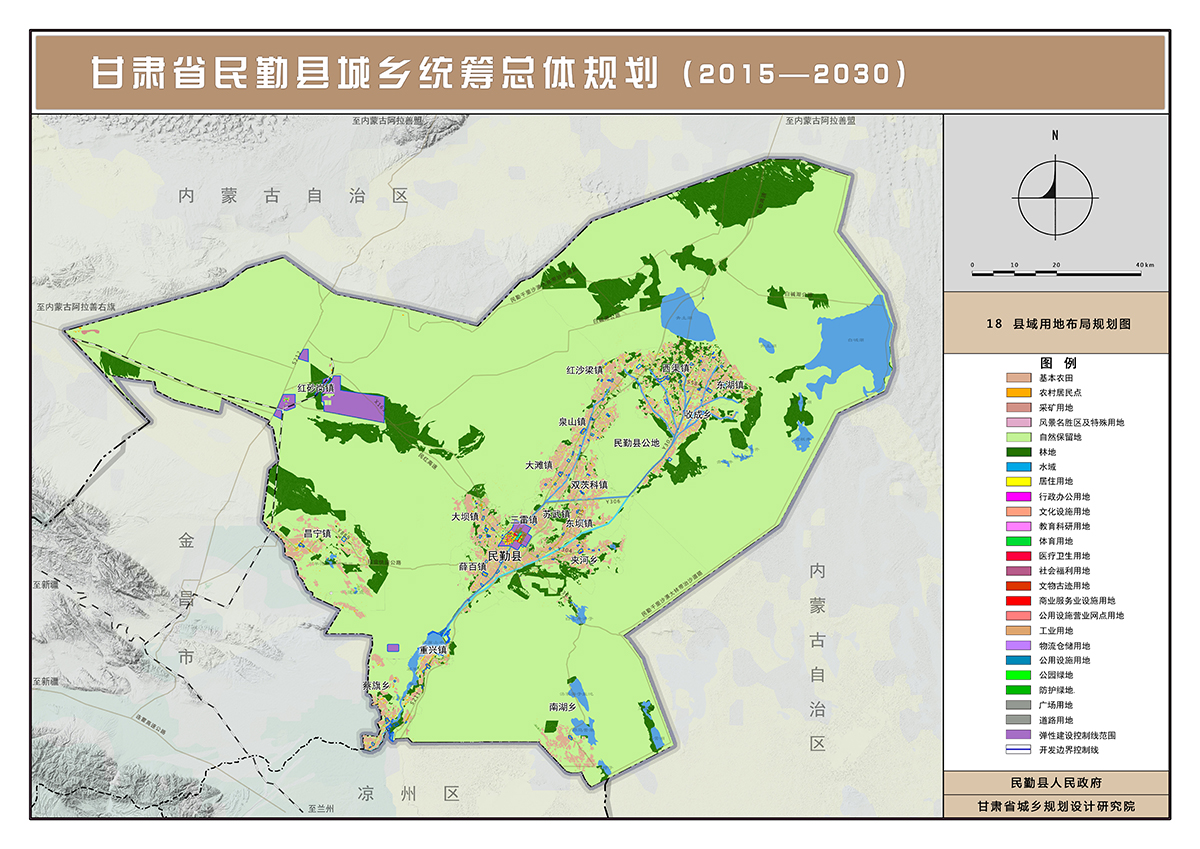The image size is (1200, 849).
Task: Click the 图例 legend heading
Action: tap(1055, 362)
